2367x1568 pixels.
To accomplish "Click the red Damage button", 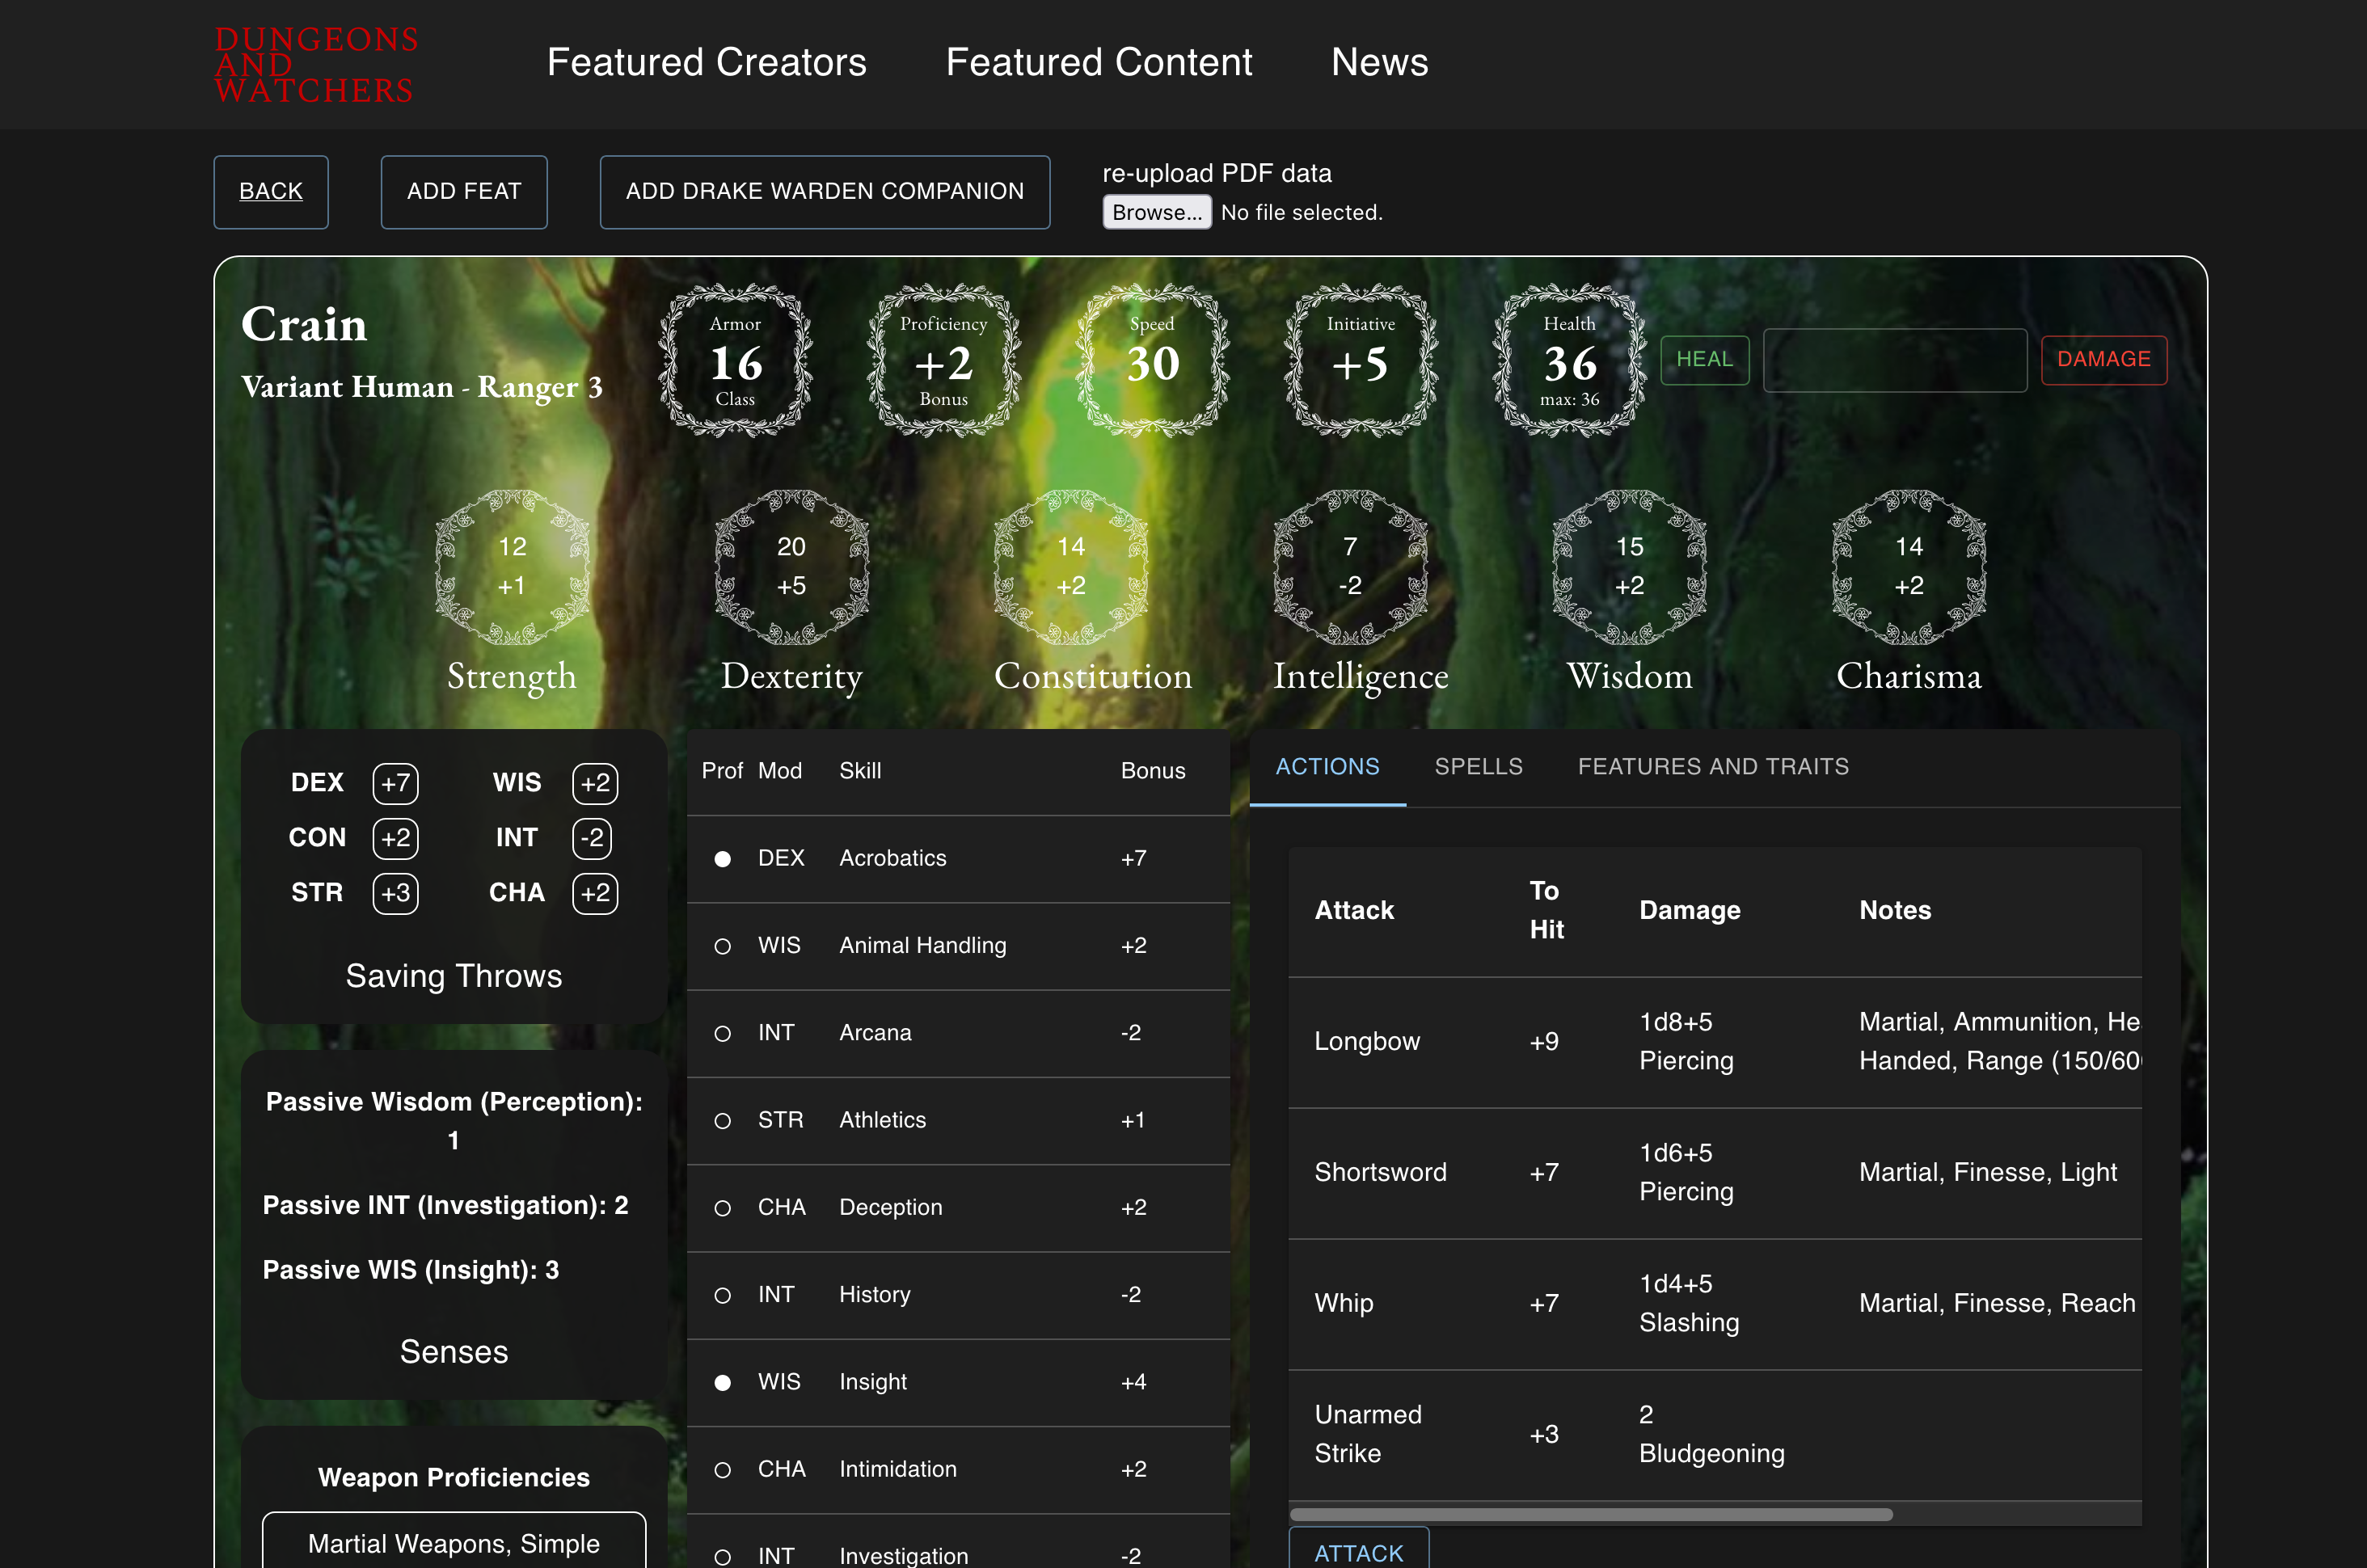I will (x=2103, y=360).
